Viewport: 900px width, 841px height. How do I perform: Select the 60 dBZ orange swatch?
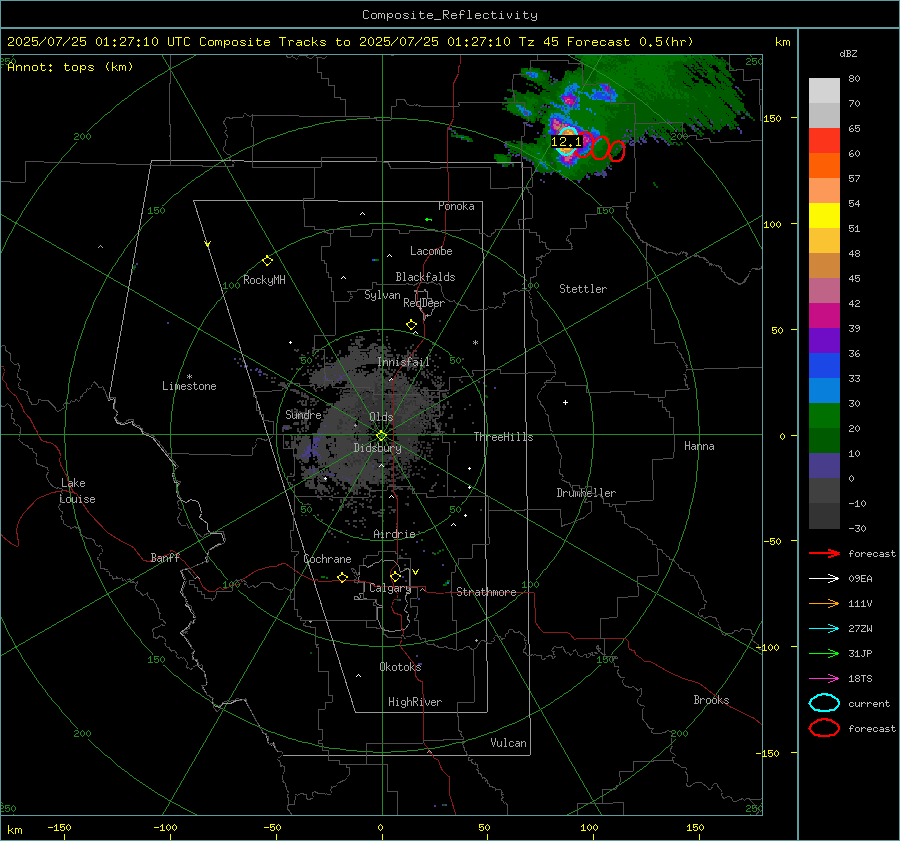pos(824,165)
